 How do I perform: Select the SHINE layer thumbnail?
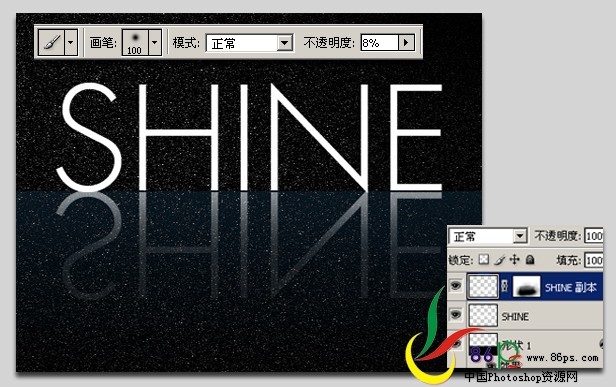pos(483,315)
